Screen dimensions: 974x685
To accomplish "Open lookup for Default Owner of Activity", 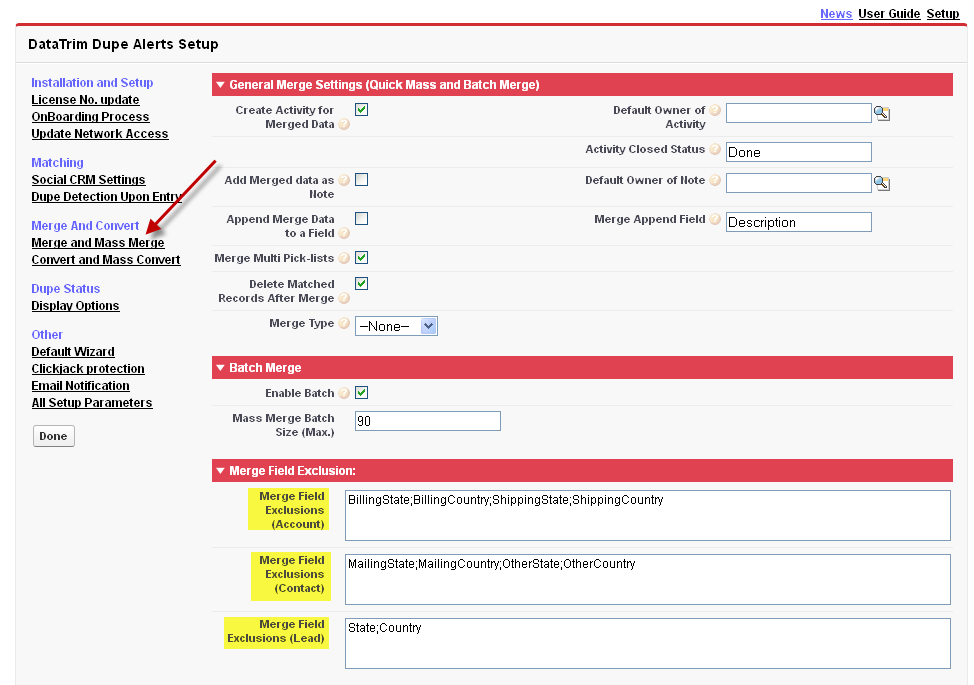I will click(x=882, y=113).
